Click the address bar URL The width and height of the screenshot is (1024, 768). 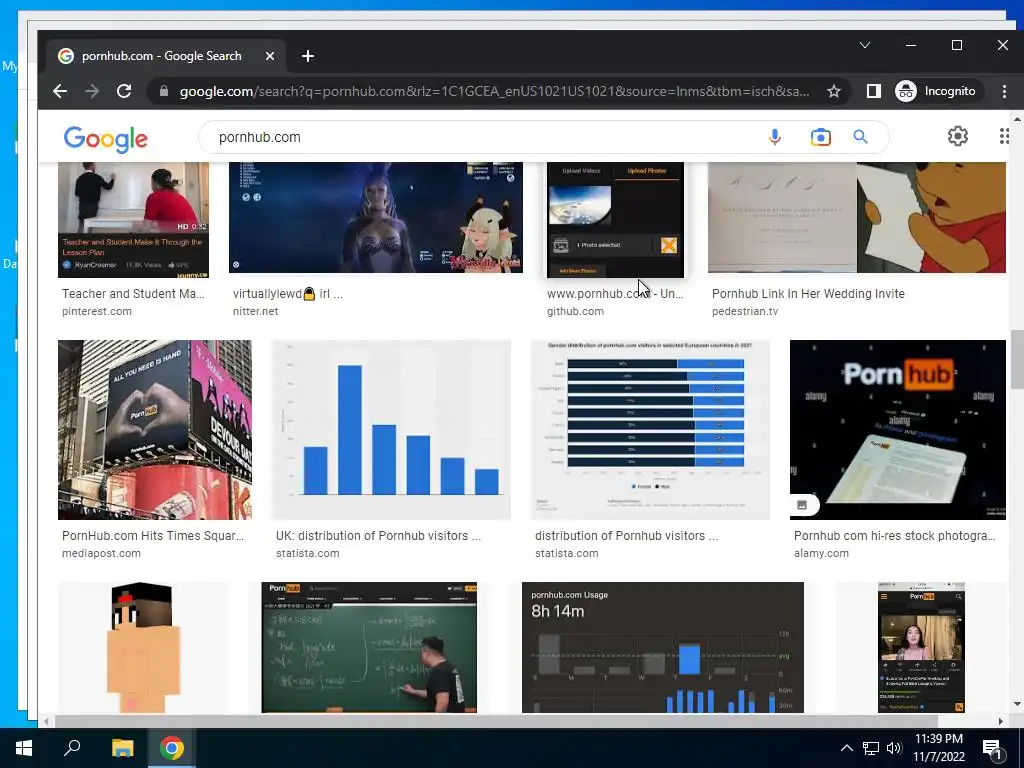click(x=494, y=91)
